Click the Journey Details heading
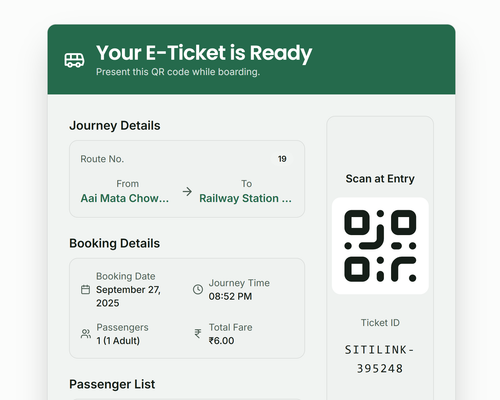The width and height of the screenshot is (500, 400). coord(115,126)
